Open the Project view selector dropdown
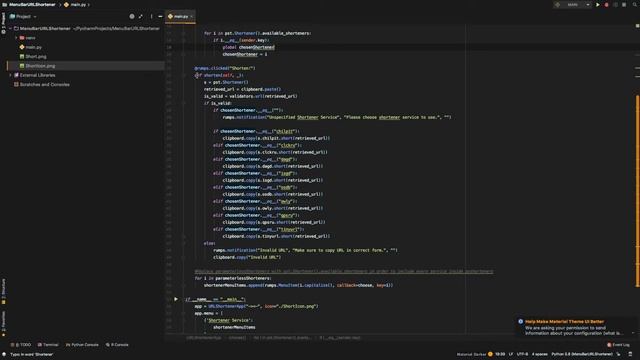640x360 pixels. click(x=23, y=16)
